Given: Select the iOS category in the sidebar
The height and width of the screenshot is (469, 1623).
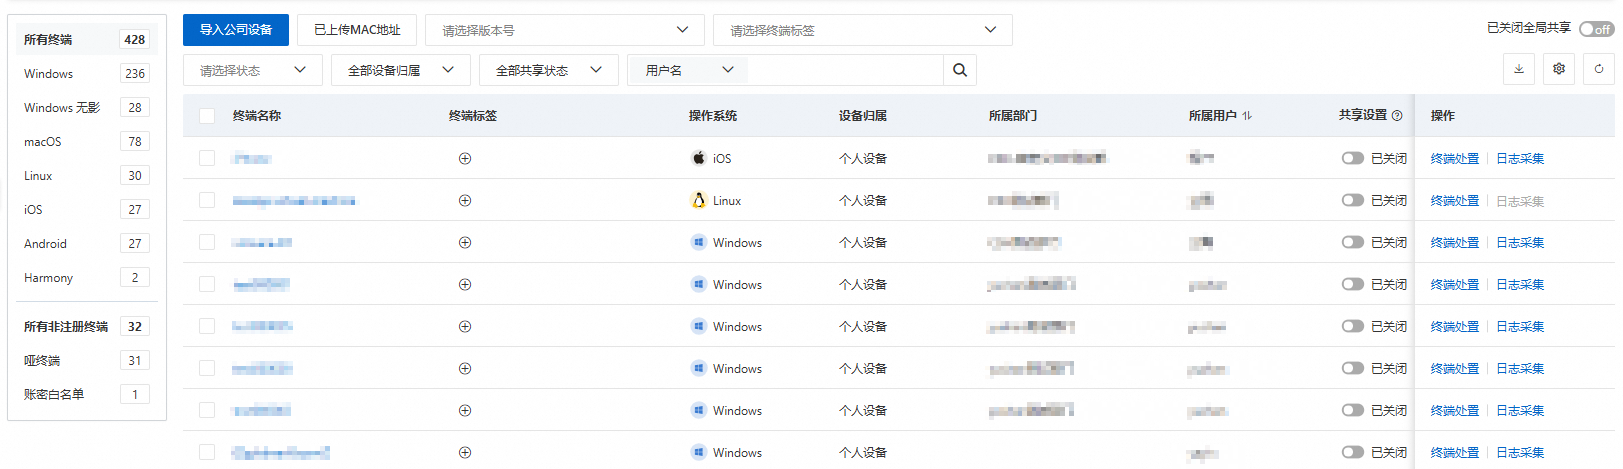Looking at the screenshot, I should pos(86,209).
